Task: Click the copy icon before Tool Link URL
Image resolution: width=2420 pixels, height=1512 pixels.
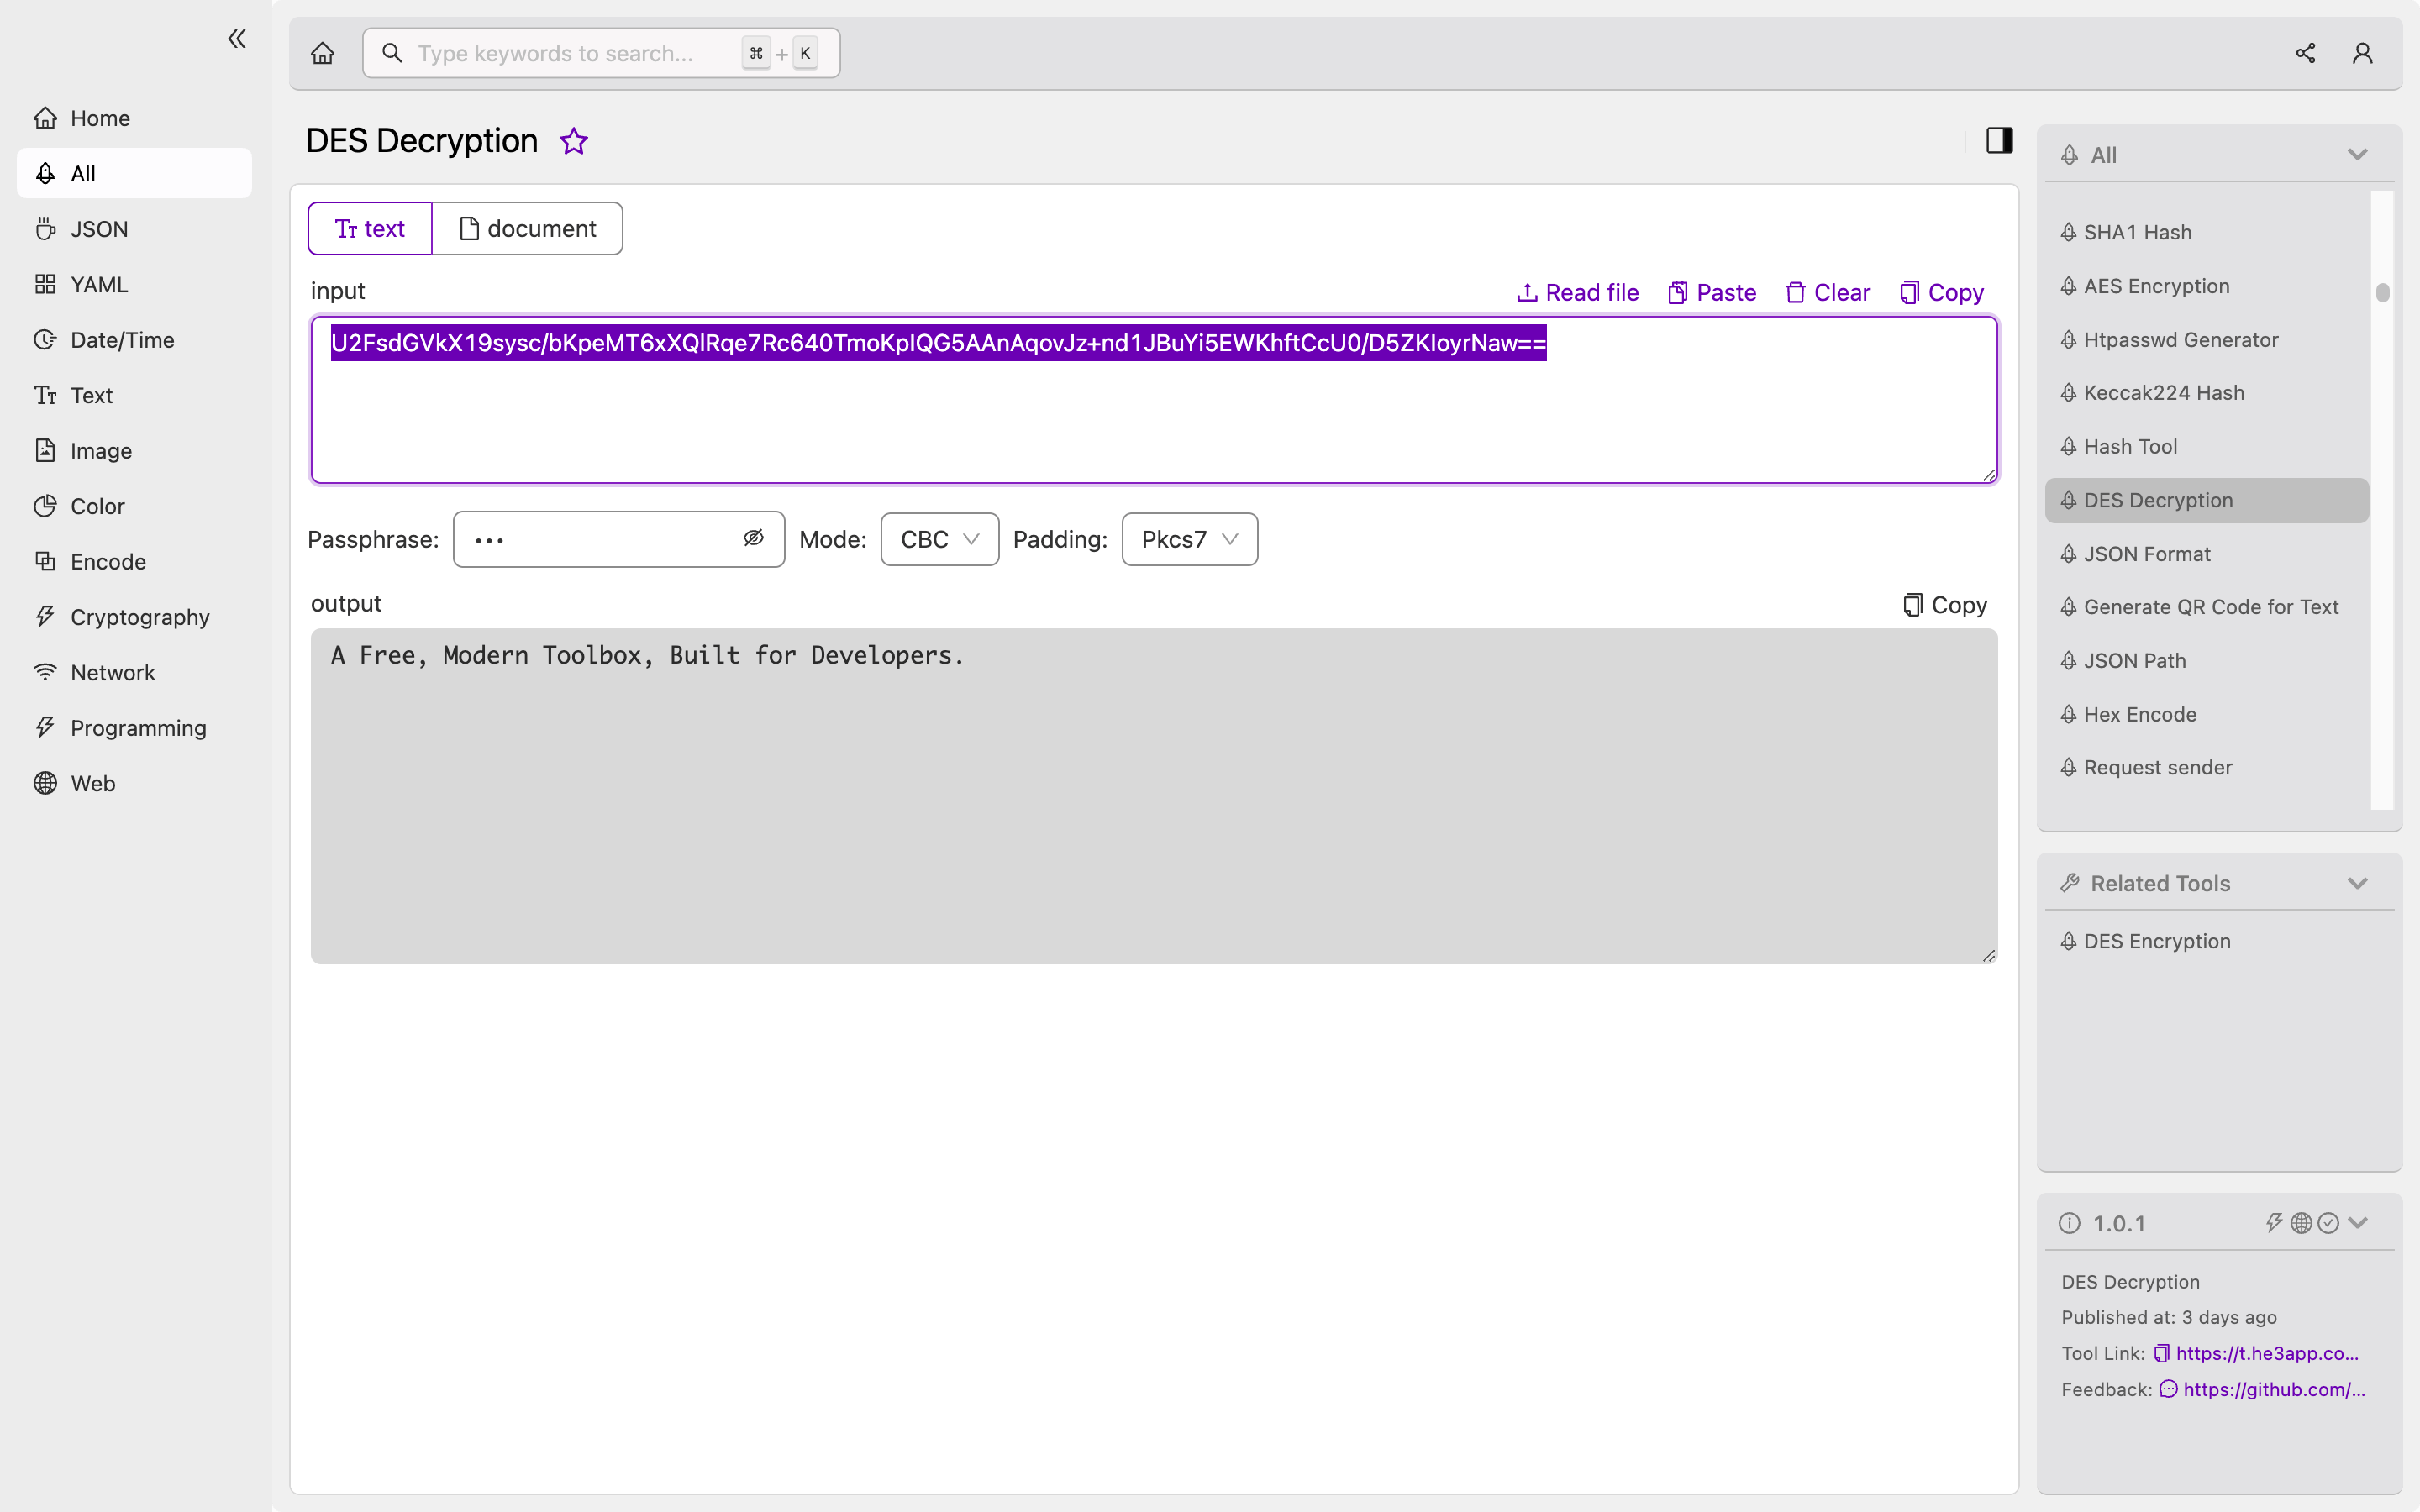Action: click(x=2161, y=1353)
